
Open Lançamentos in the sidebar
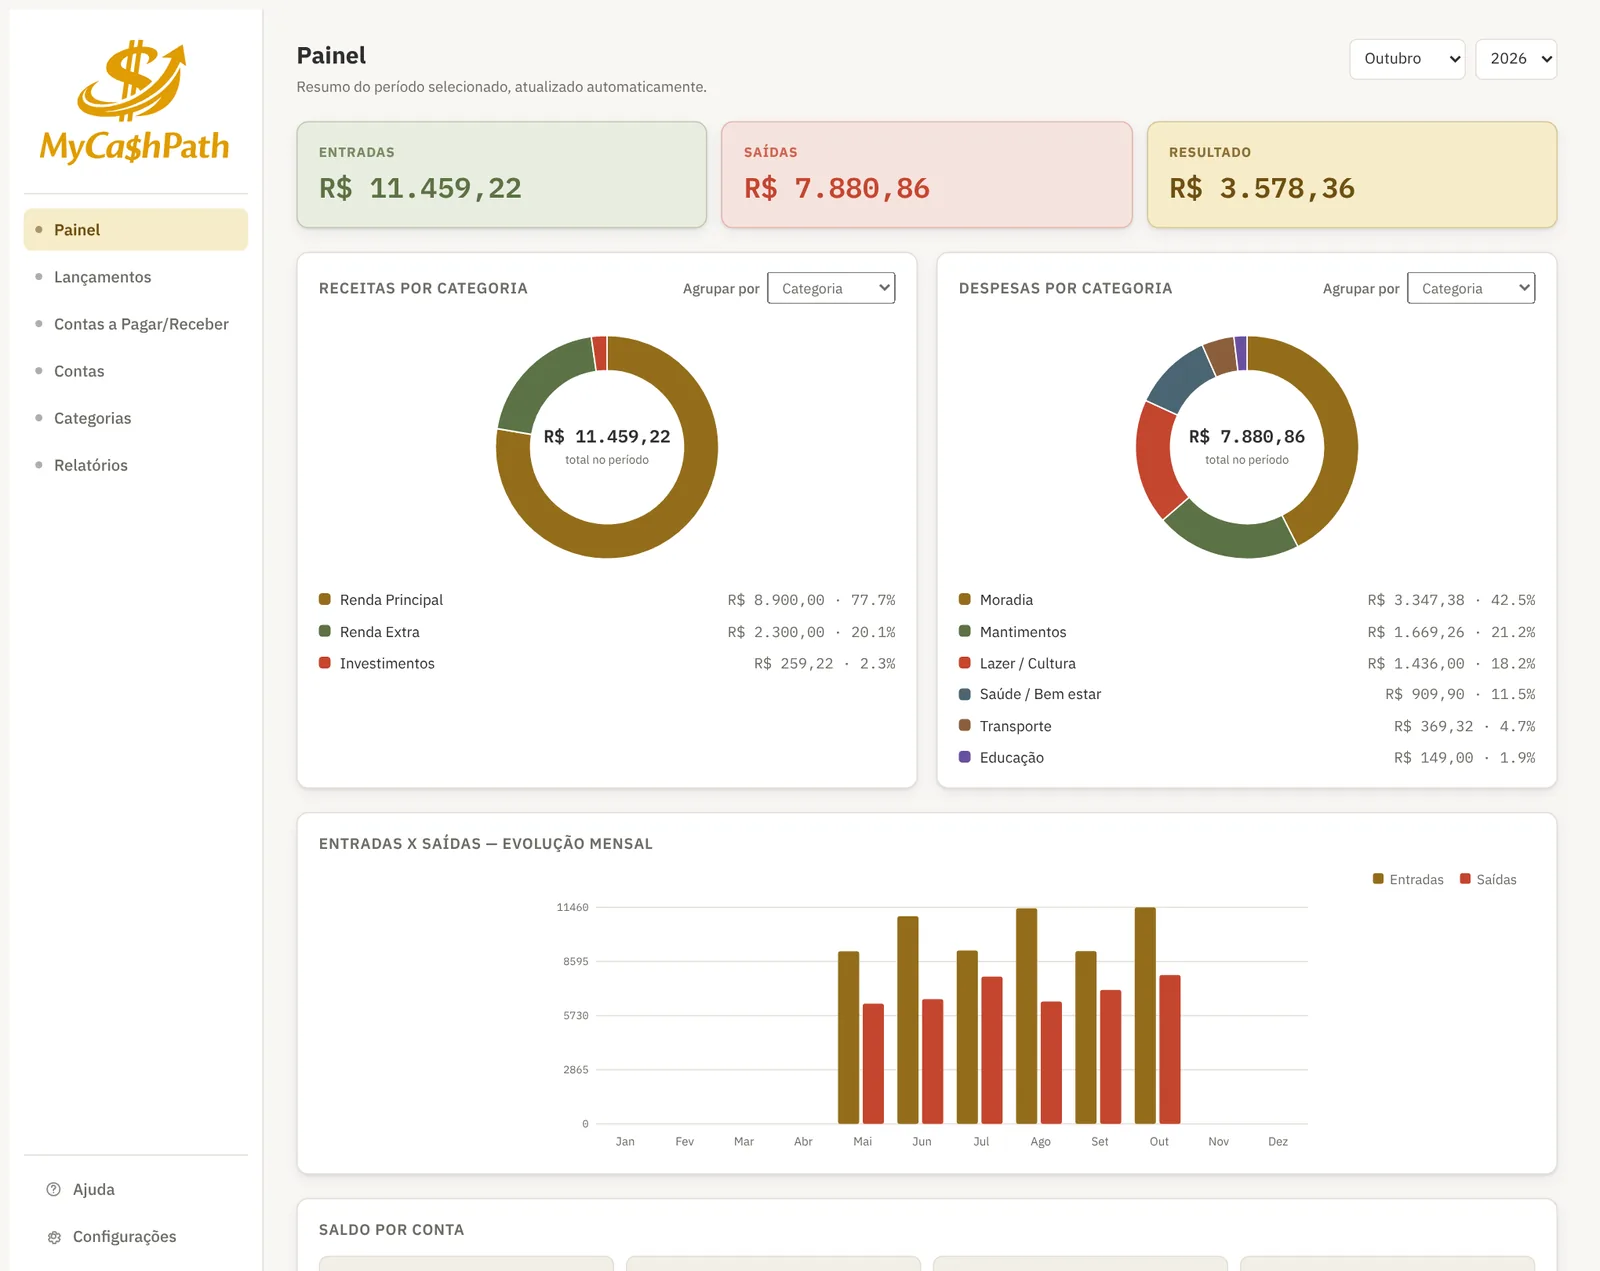tap(136, 277)
